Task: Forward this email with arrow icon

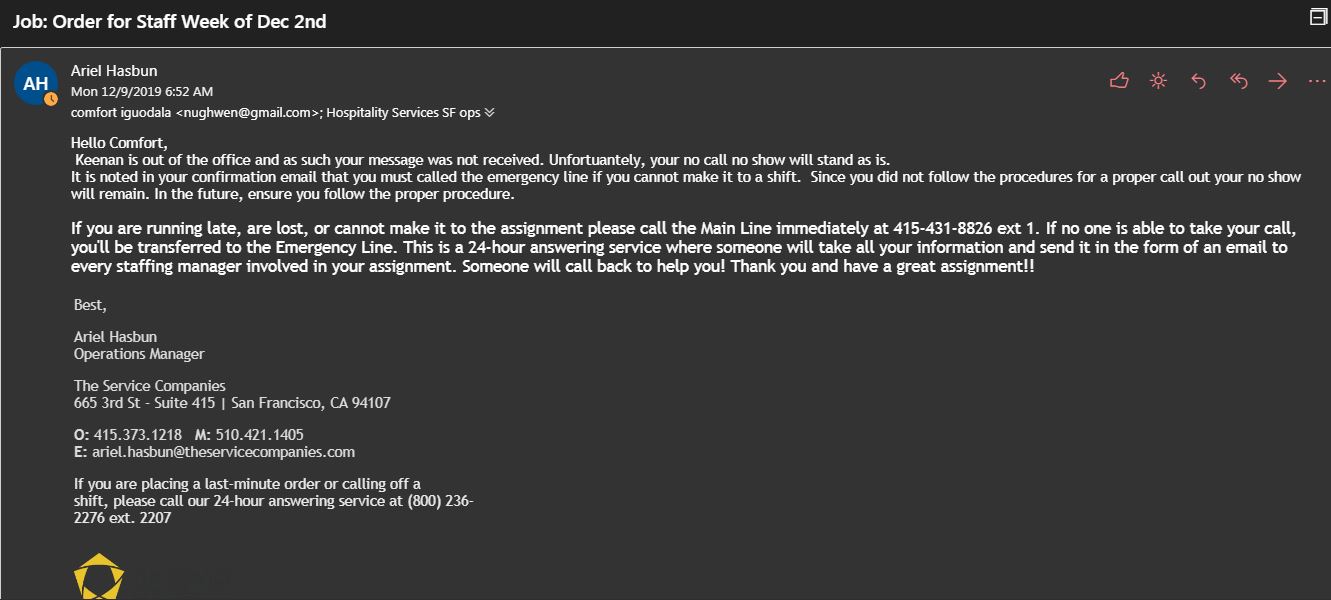Action: pyautogui.click(x=1277, y=81)
